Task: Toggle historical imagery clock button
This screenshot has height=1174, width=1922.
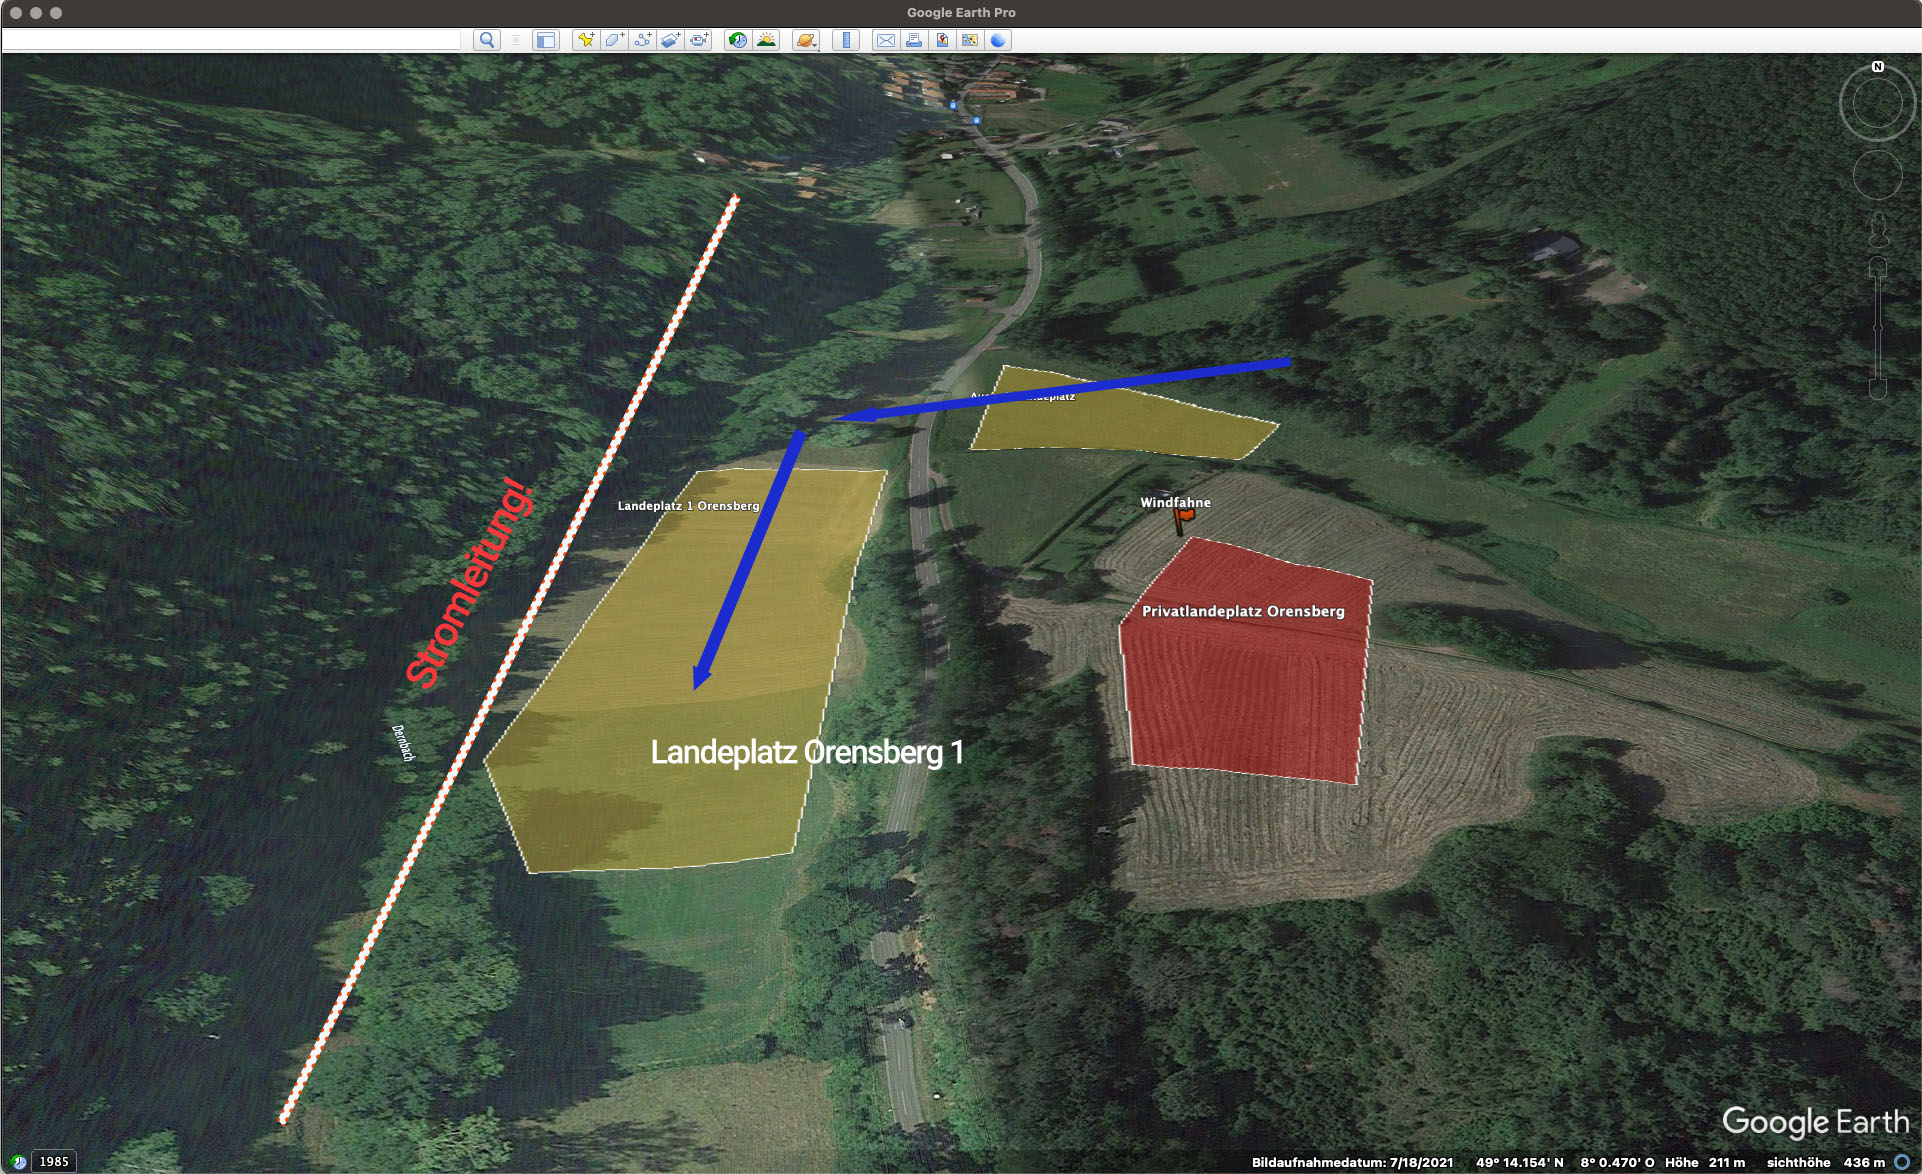Action: tap(737, 40)
